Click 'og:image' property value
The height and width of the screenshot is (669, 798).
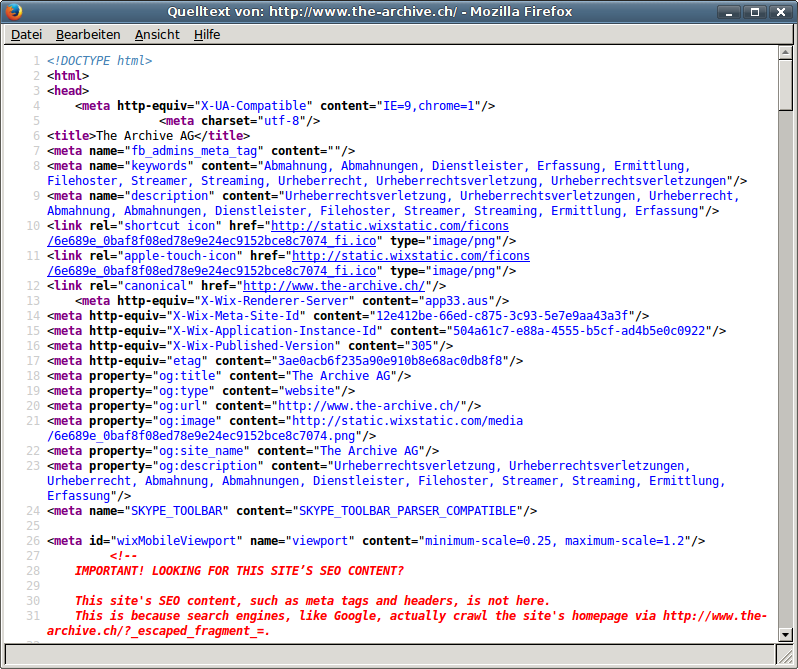tap(187, 421)
